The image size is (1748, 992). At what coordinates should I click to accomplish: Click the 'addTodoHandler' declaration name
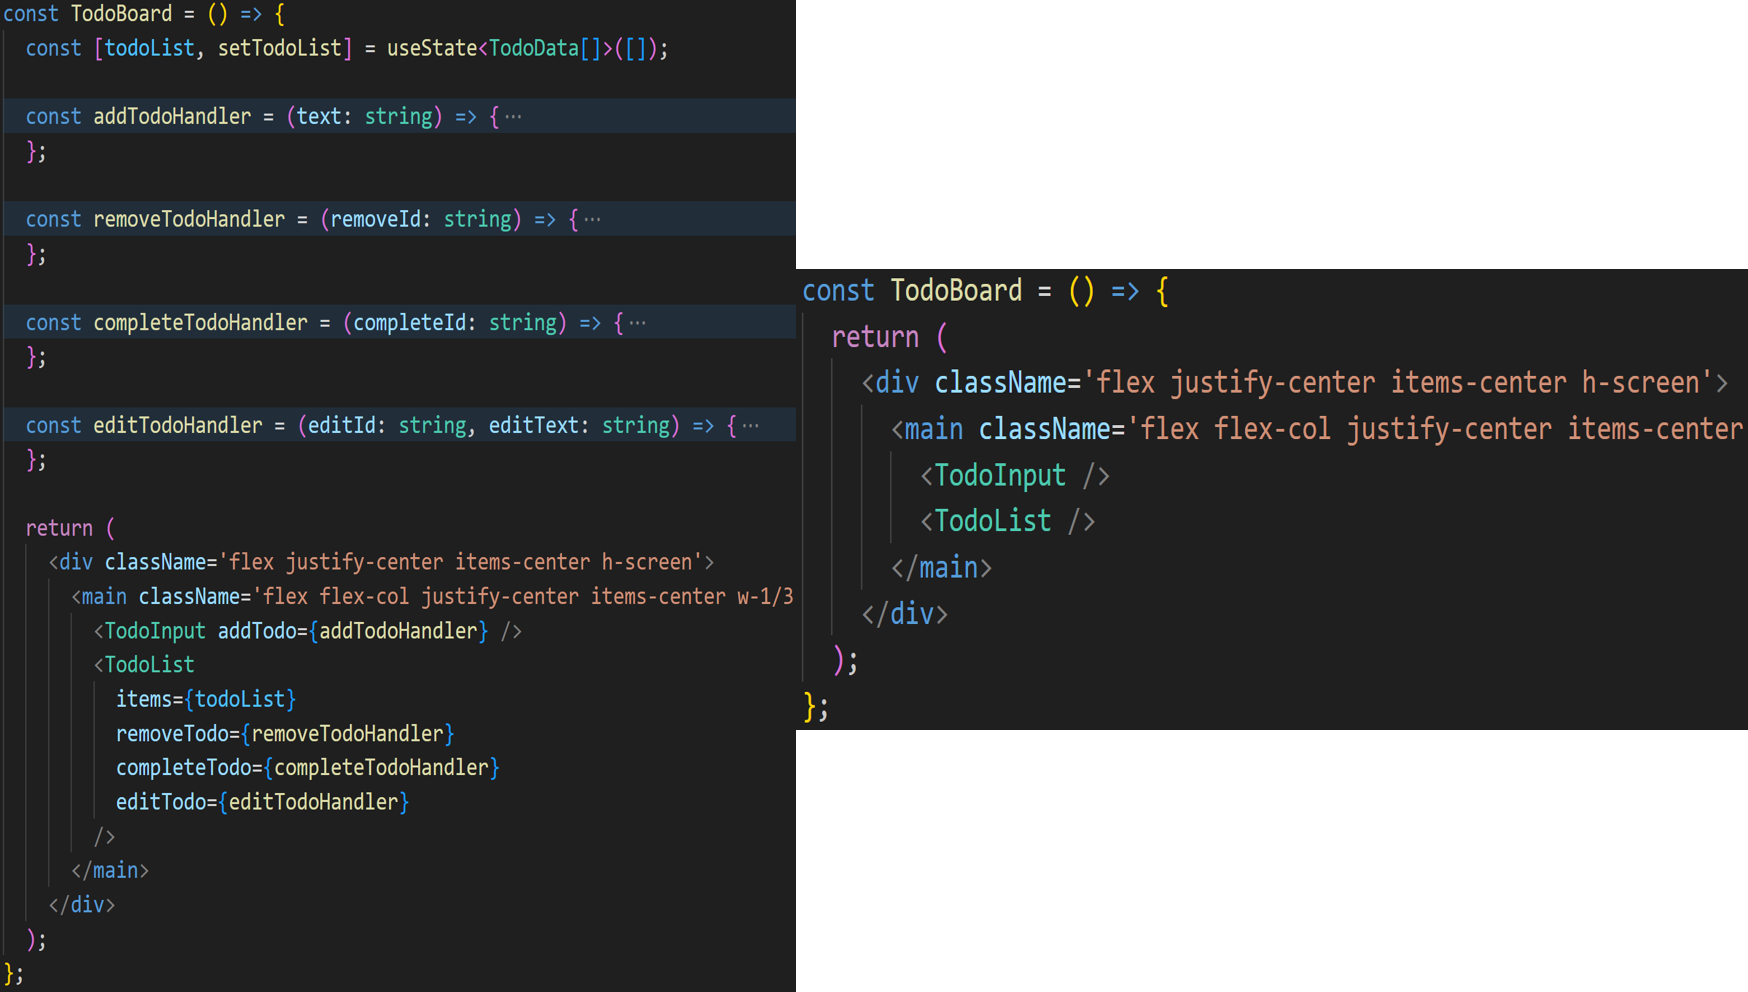point(172,117)
